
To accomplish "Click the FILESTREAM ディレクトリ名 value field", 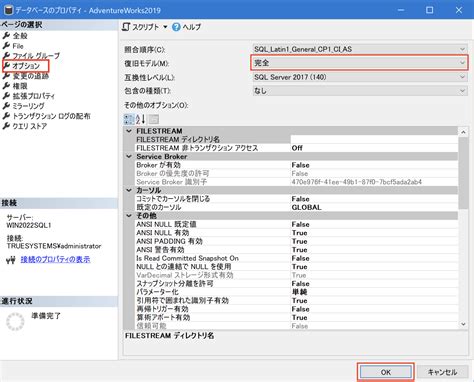I will [x=374, y=139].
